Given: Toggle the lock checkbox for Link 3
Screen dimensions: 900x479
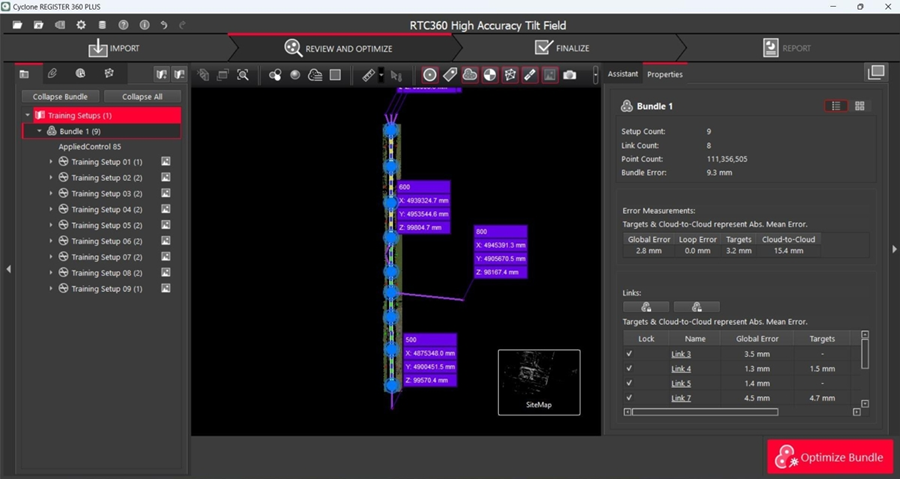Looking at the screenshot, I should (x=629, y=354).
